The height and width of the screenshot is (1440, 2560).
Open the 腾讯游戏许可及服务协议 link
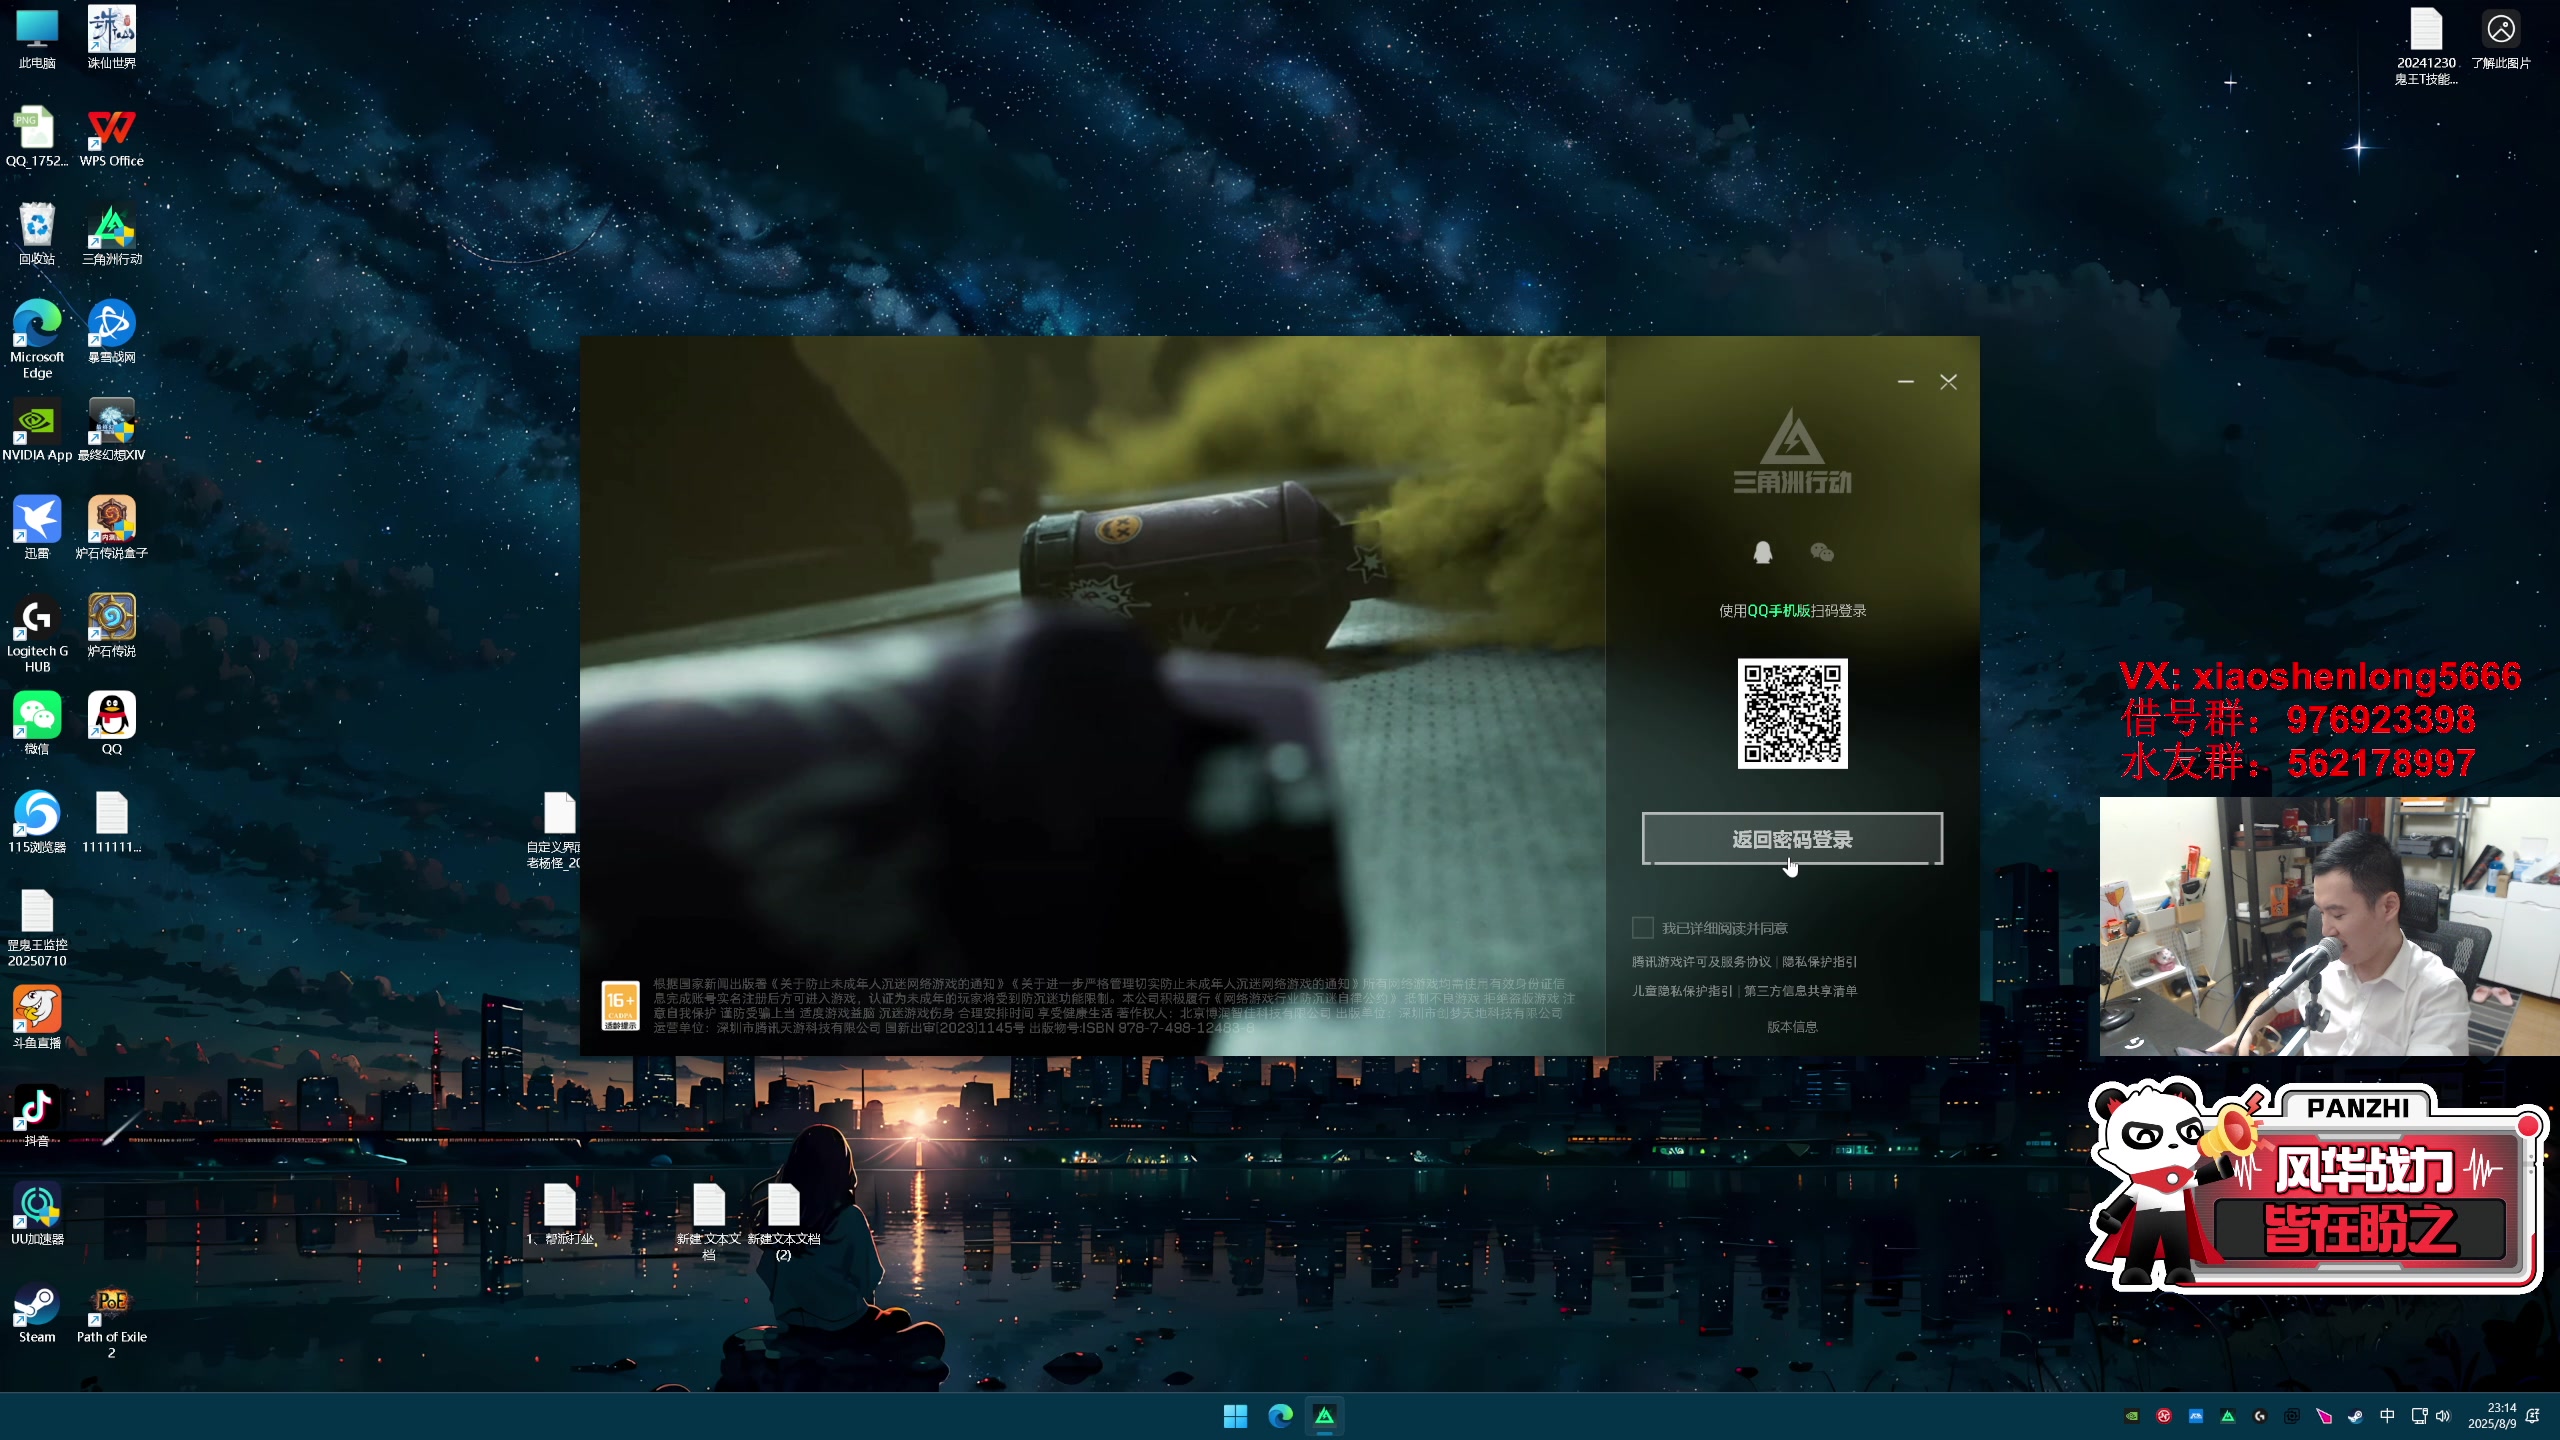1701,961
